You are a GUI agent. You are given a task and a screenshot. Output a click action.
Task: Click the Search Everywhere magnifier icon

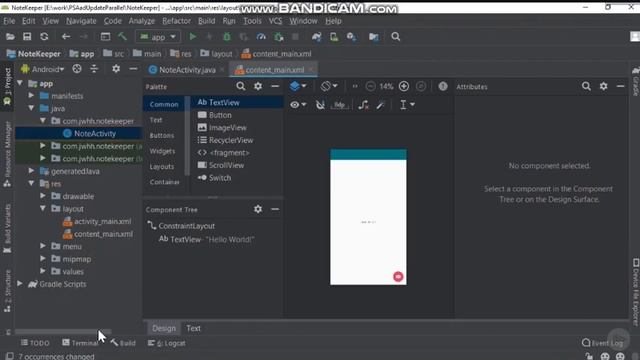(x=396, y=37)
